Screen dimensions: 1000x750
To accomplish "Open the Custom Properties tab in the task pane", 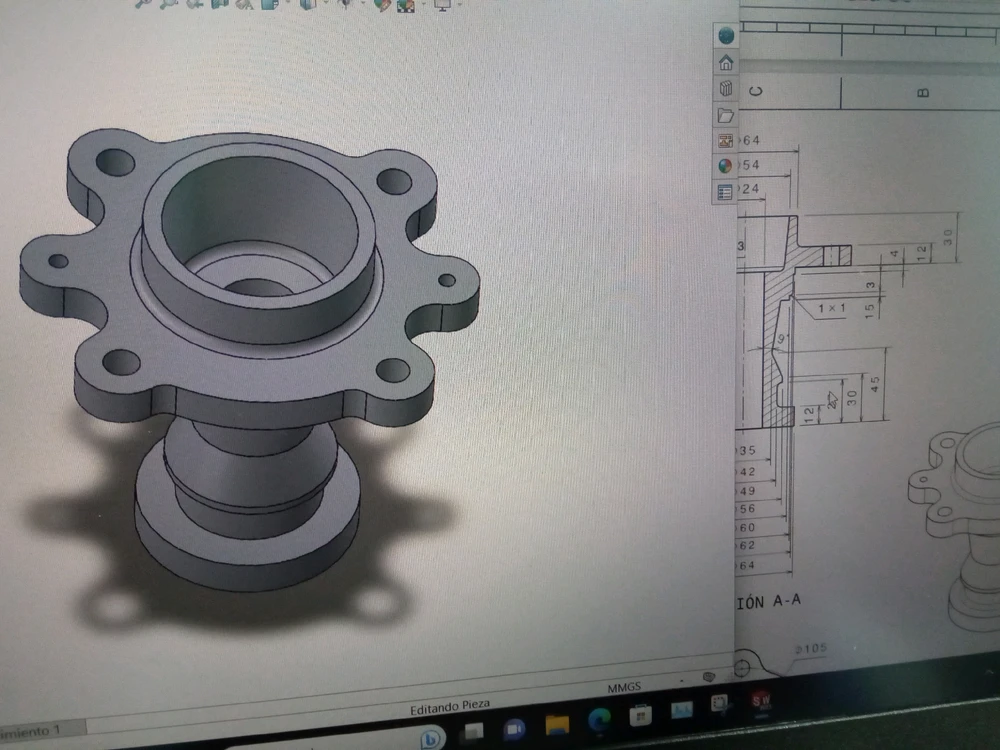I will coord(726,192).
